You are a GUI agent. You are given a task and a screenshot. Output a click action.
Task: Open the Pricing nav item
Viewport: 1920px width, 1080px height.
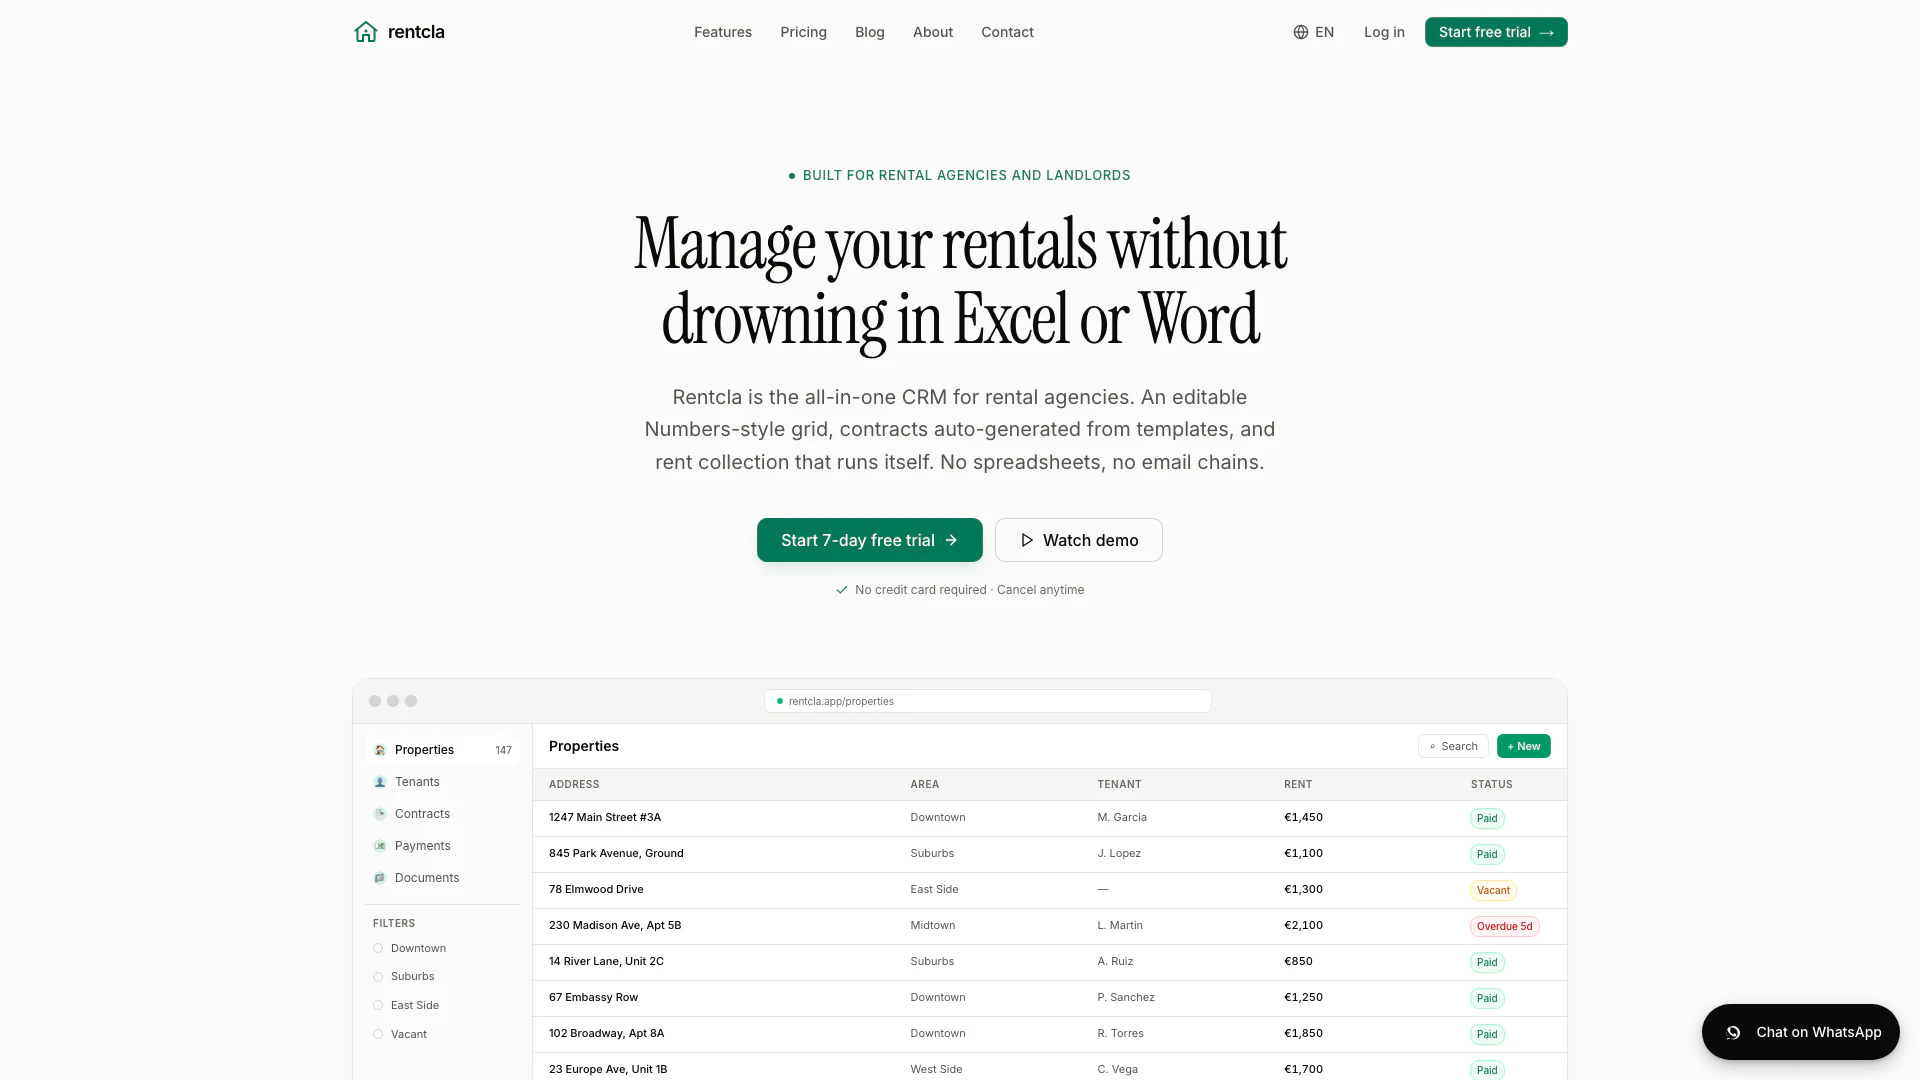coord(803,32)
